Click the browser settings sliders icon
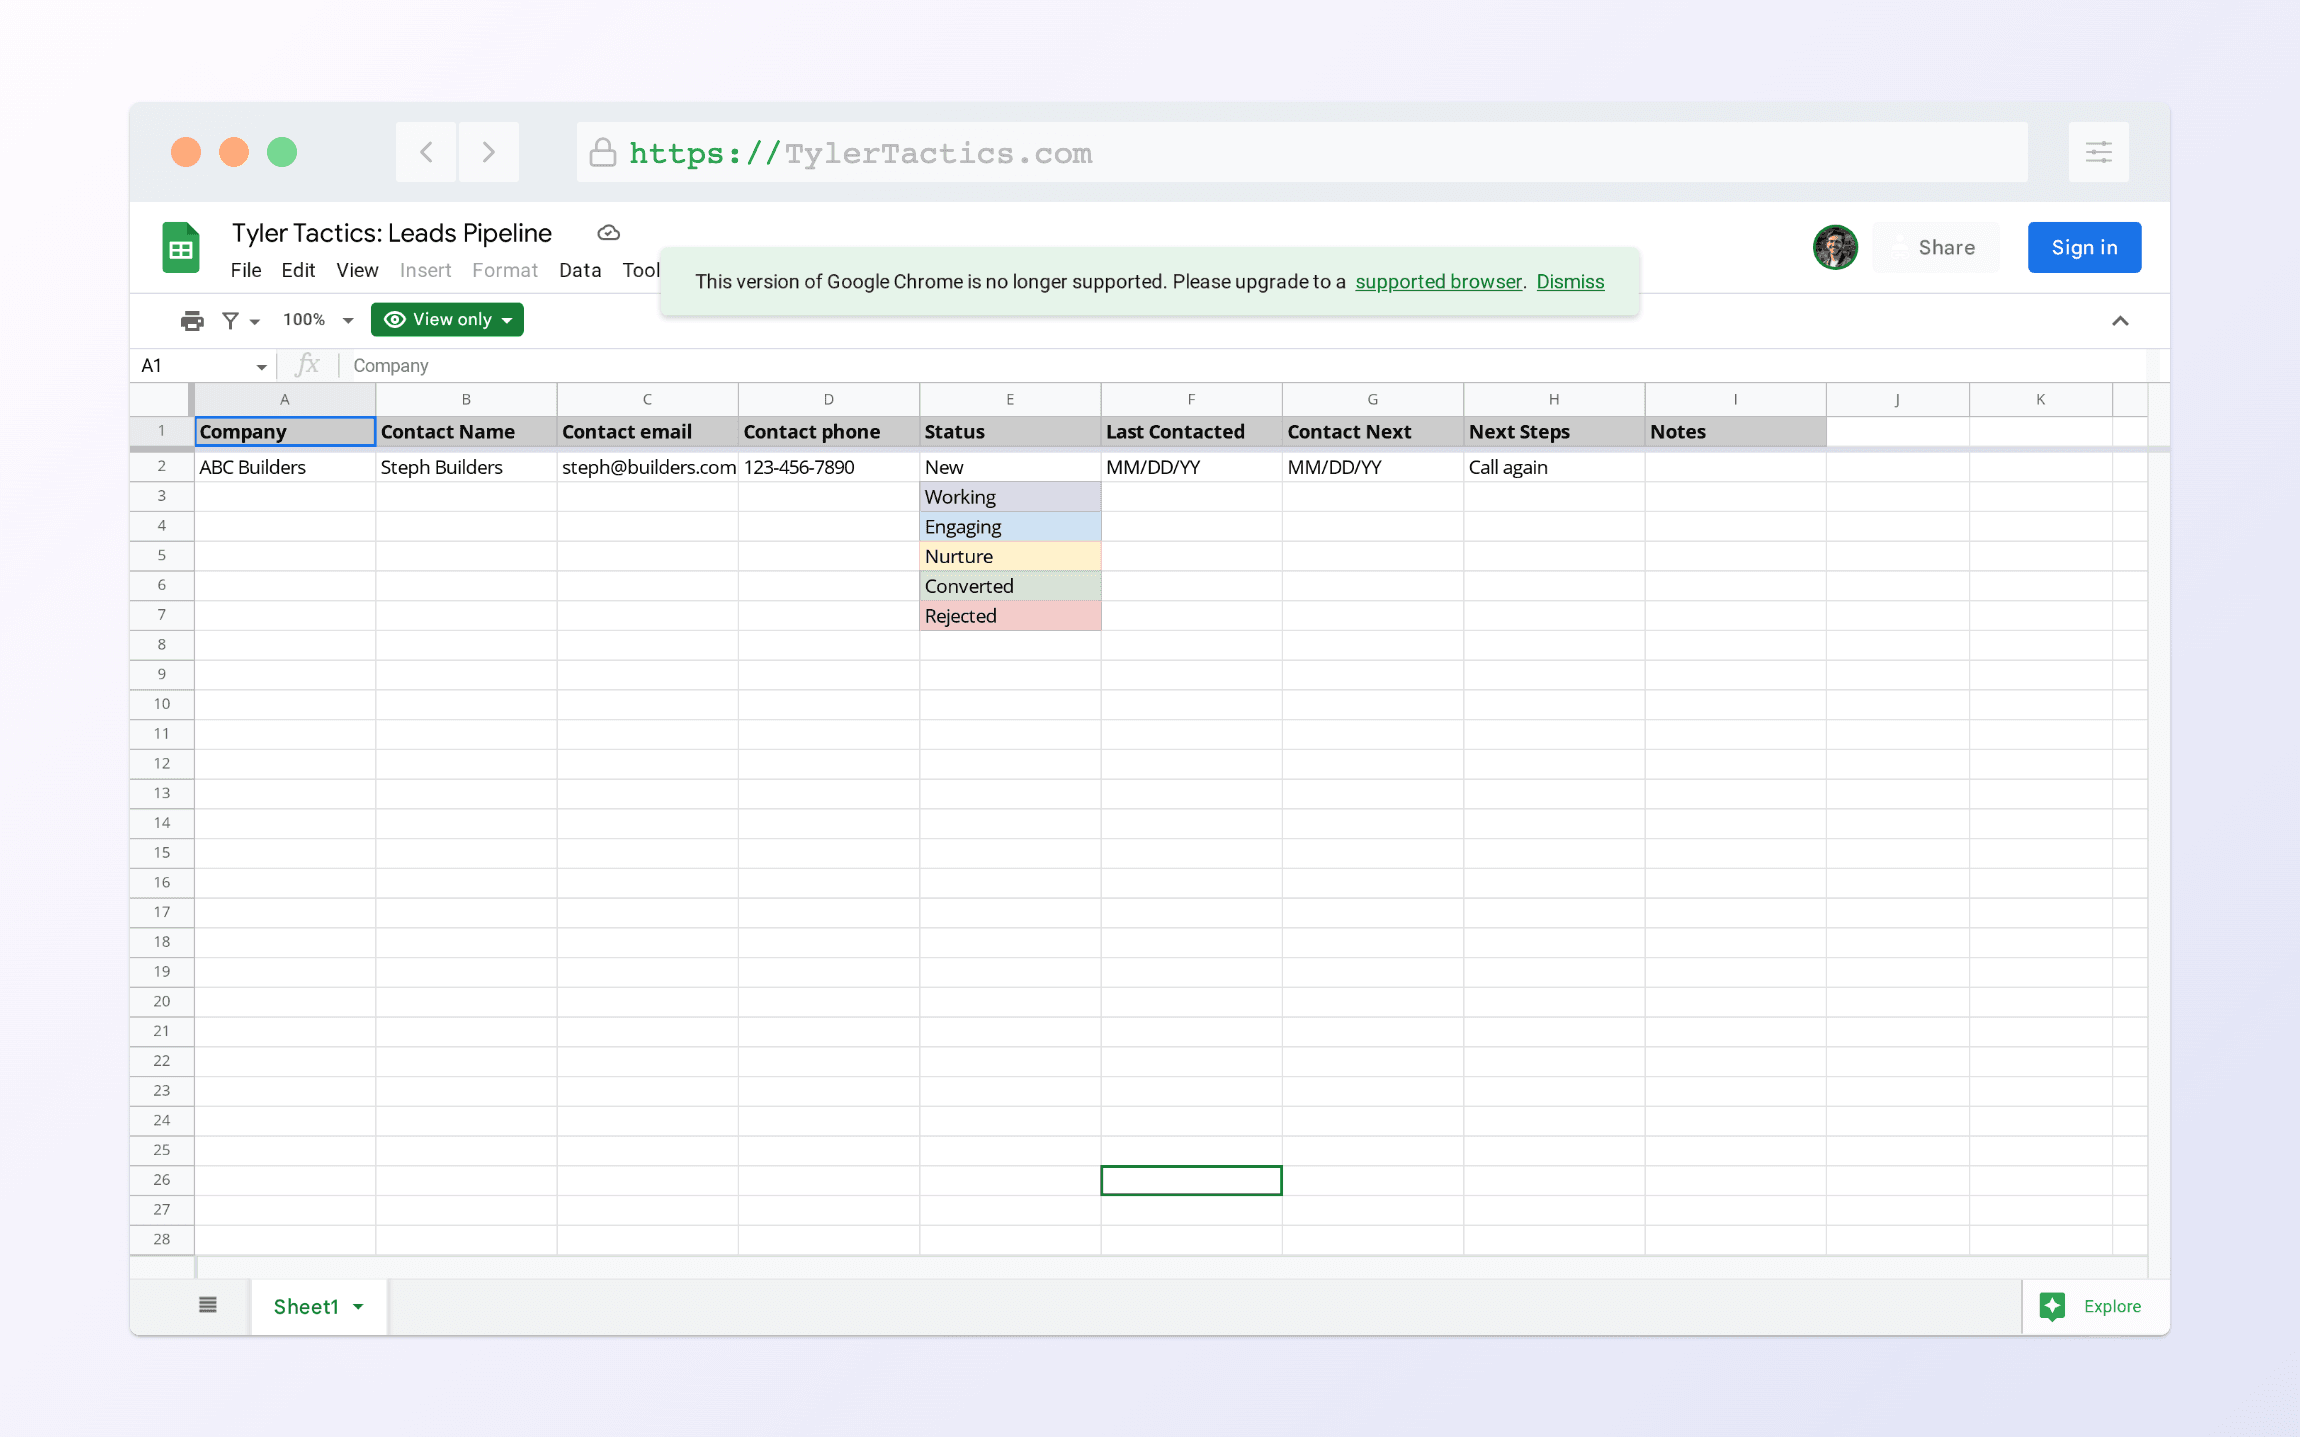Image resolution: width=2300 pixels, height=1437 pixels. tap(2098, 152)
